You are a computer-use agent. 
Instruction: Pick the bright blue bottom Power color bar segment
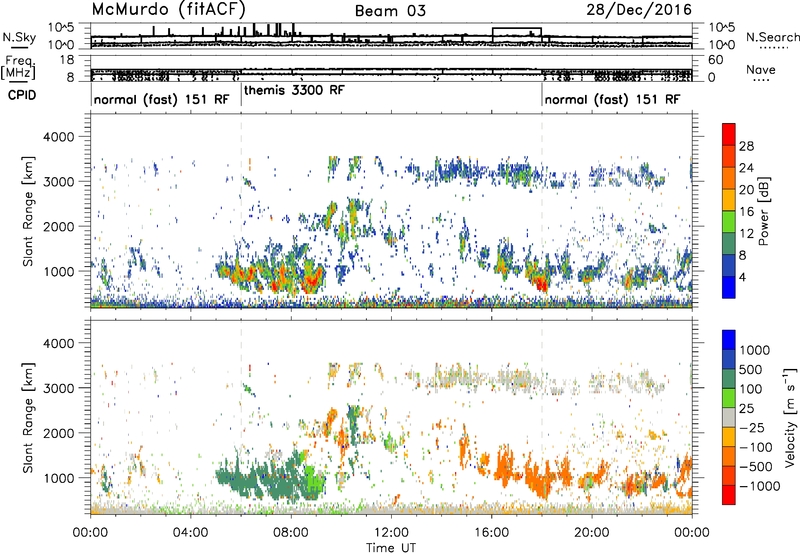point(729,287)
